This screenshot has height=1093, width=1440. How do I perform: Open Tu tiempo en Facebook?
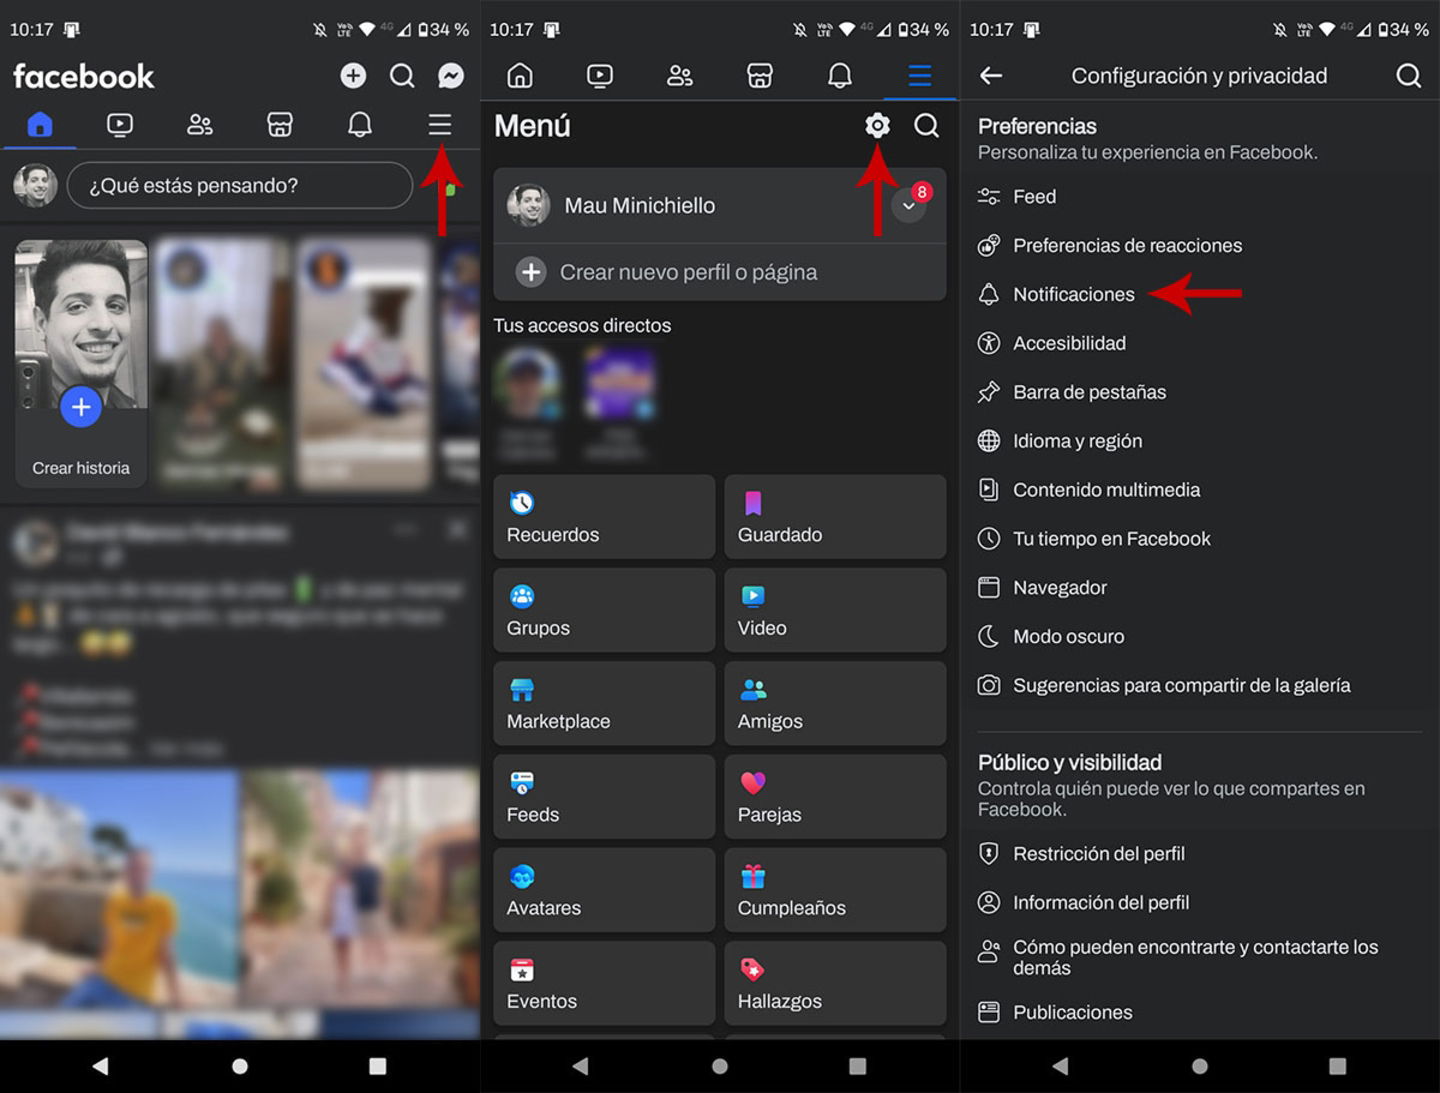[x=1200, y=540]
